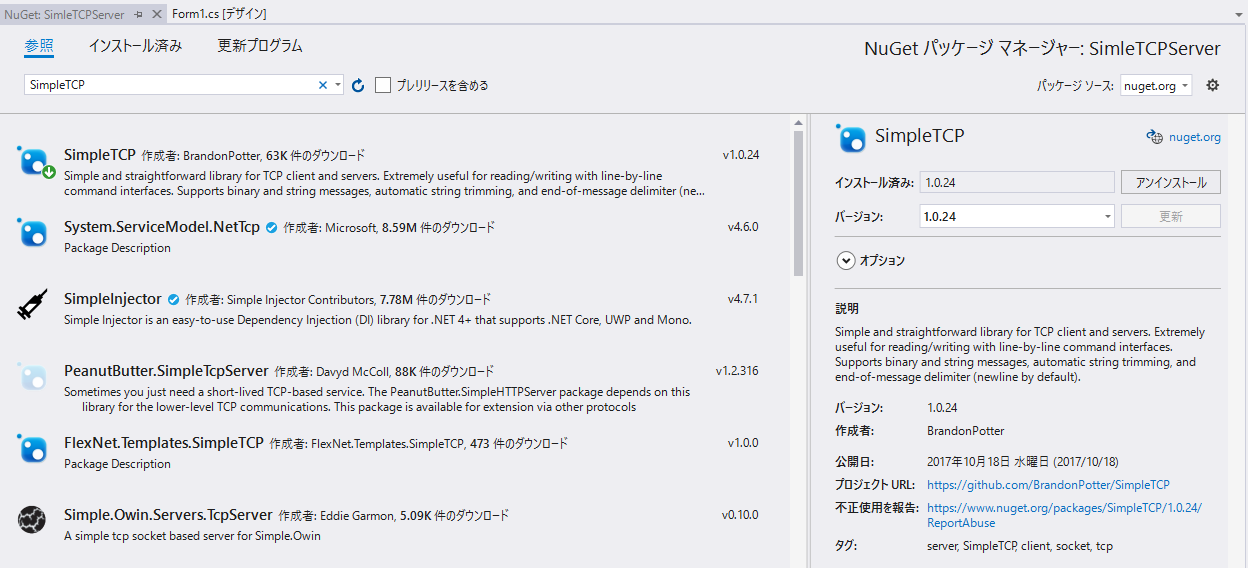The width and height of the screenshot is (1248, 568).
Task: Select the System.ServiceModel.NetTcp package title
Action: click(161, 227)
